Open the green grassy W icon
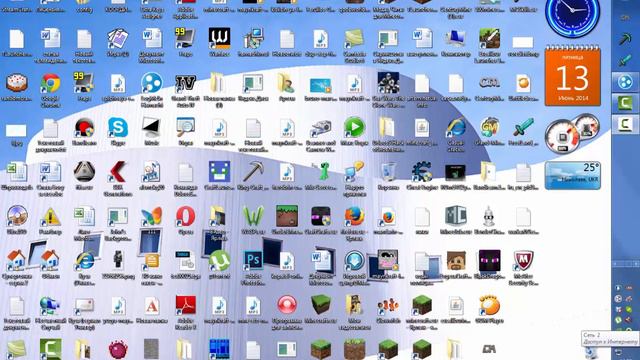 pyautogui.click(x=253, y=216)
